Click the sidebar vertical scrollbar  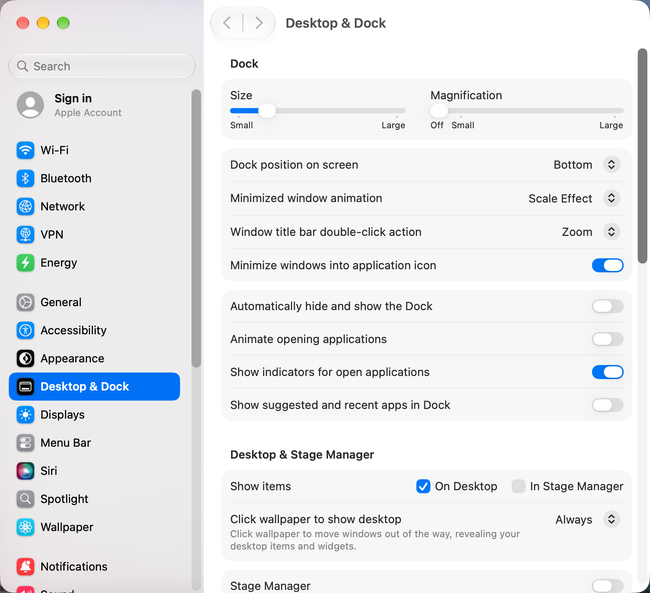pyautogui.click(x=196, y=228)
